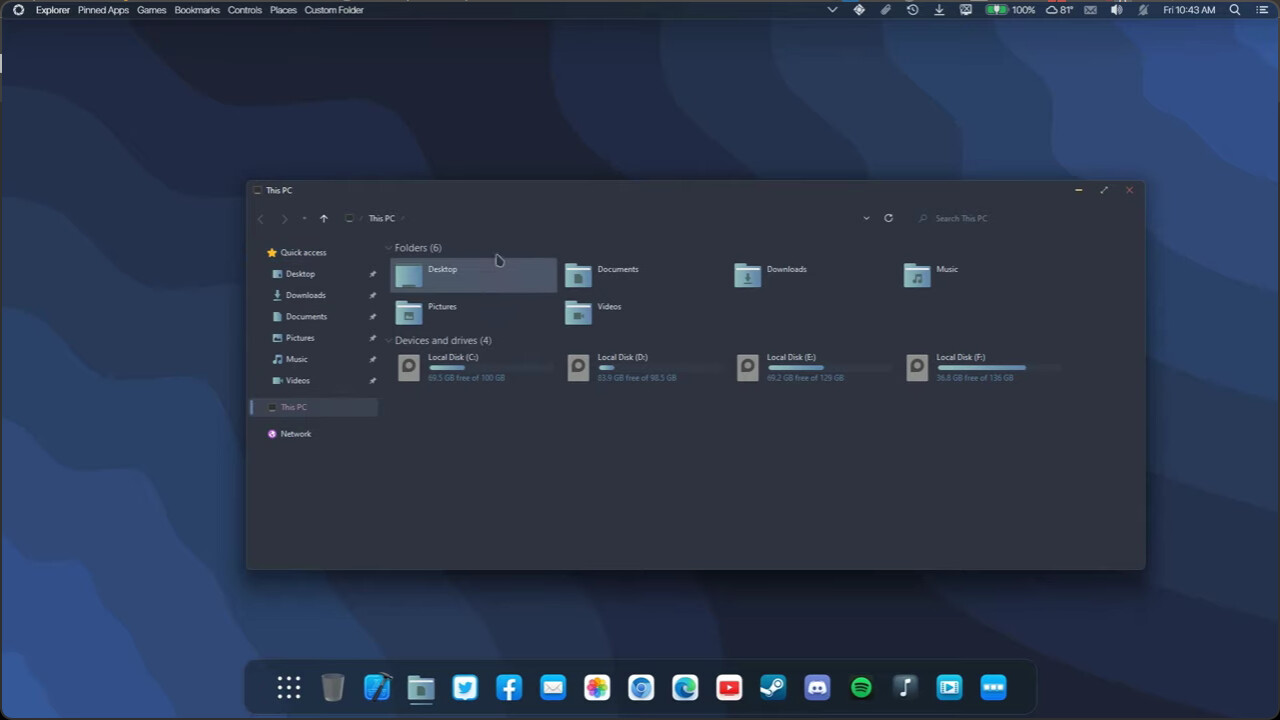Open the Music note app in dock
1280x720 pixels.
[905, 687]
